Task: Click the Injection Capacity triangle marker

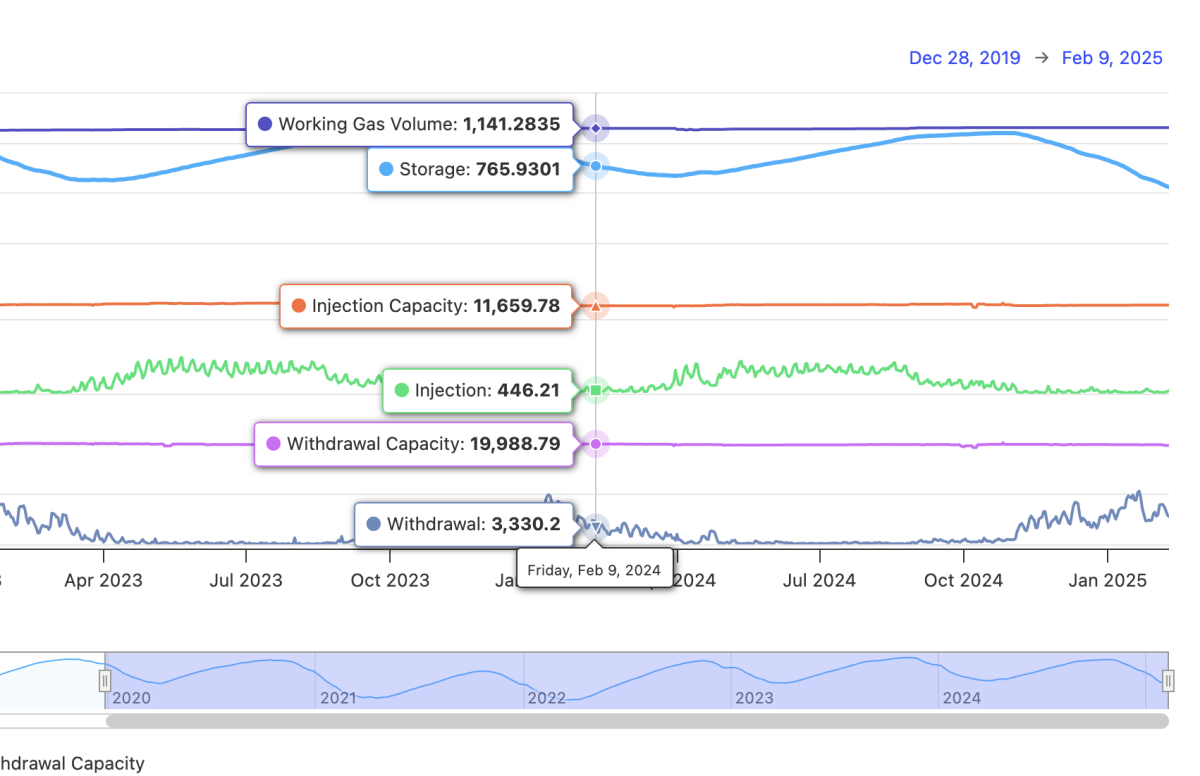Action: coord(596,306)
